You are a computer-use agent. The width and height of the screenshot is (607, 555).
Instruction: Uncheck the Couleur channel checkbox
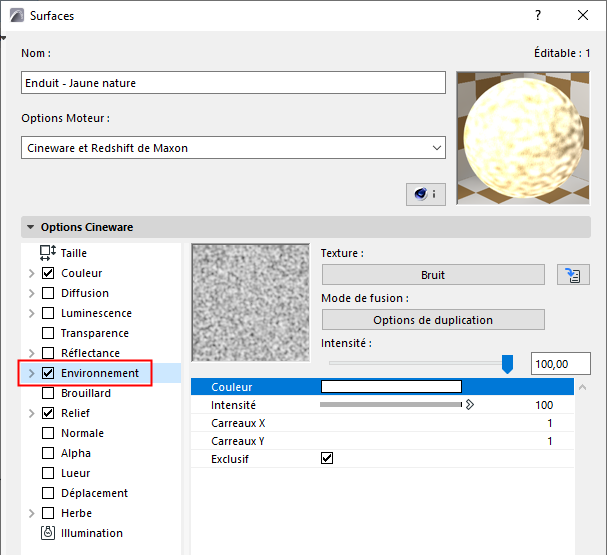pos(48,273)
